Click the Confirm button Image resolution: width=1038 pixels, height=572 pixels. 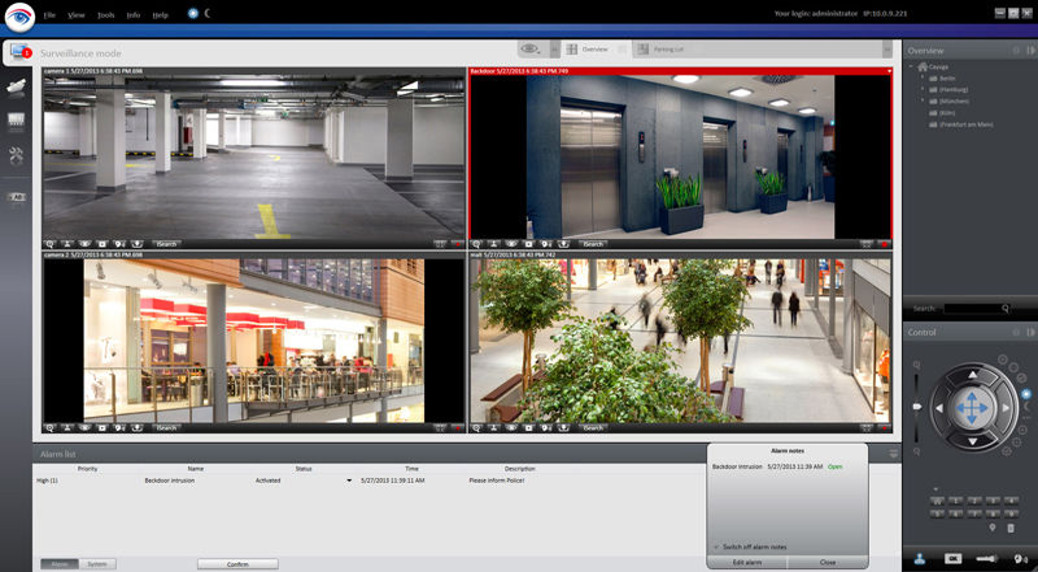coord(237,564)
